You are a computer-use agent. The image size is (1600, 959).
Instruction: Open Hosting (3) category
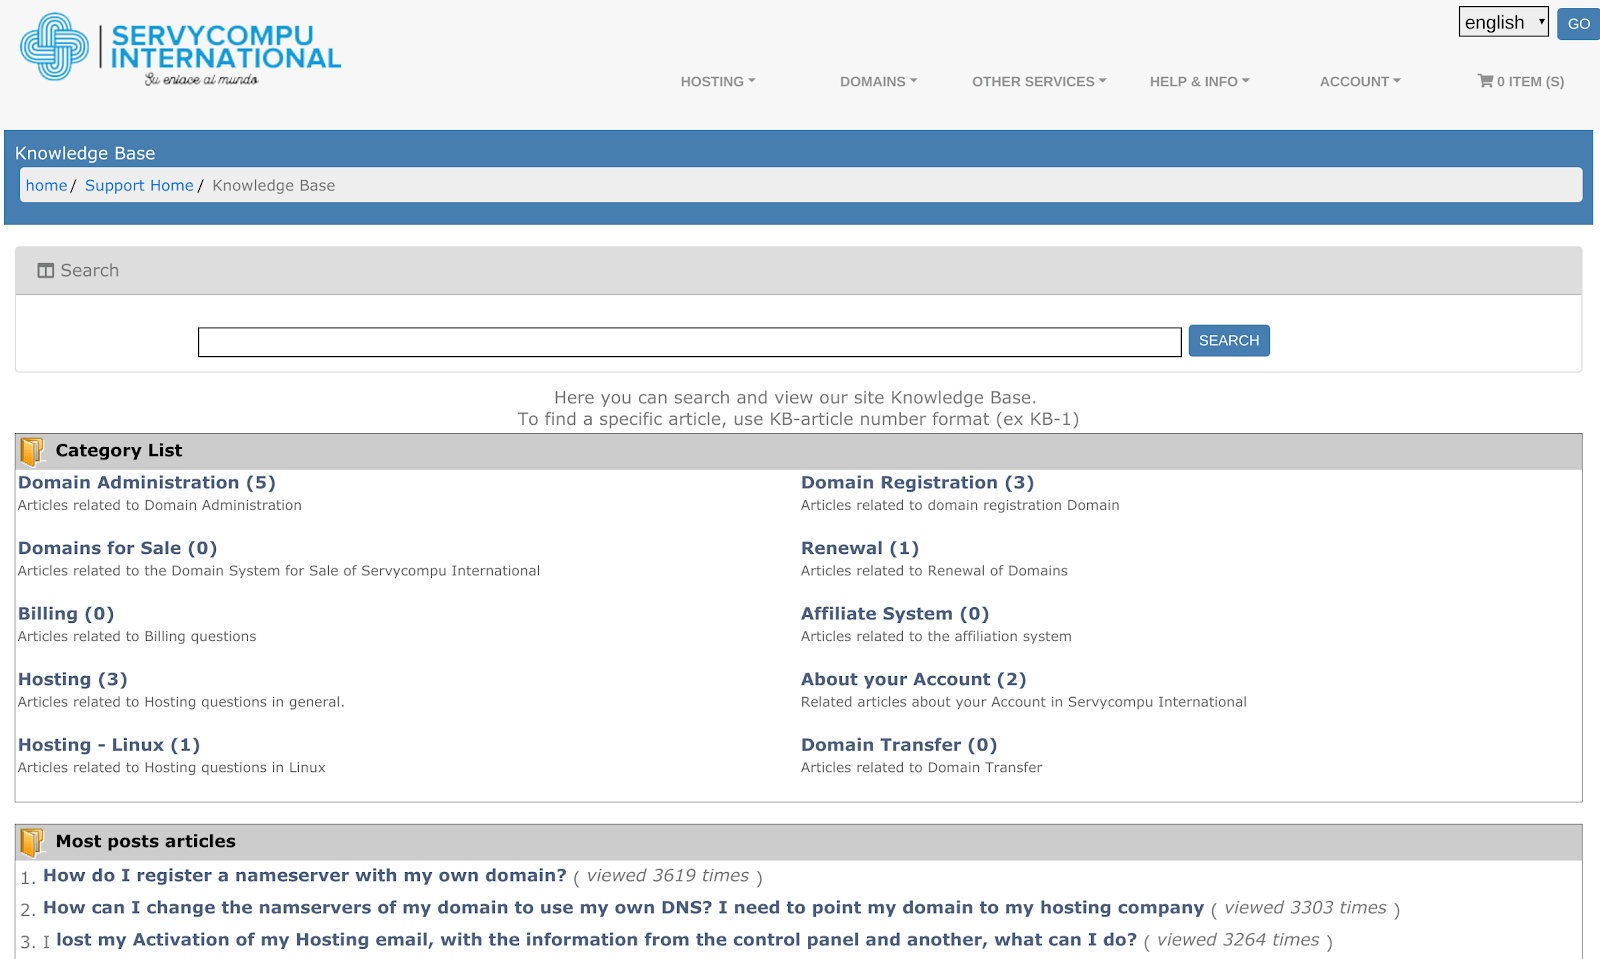(x=73, y=680)
